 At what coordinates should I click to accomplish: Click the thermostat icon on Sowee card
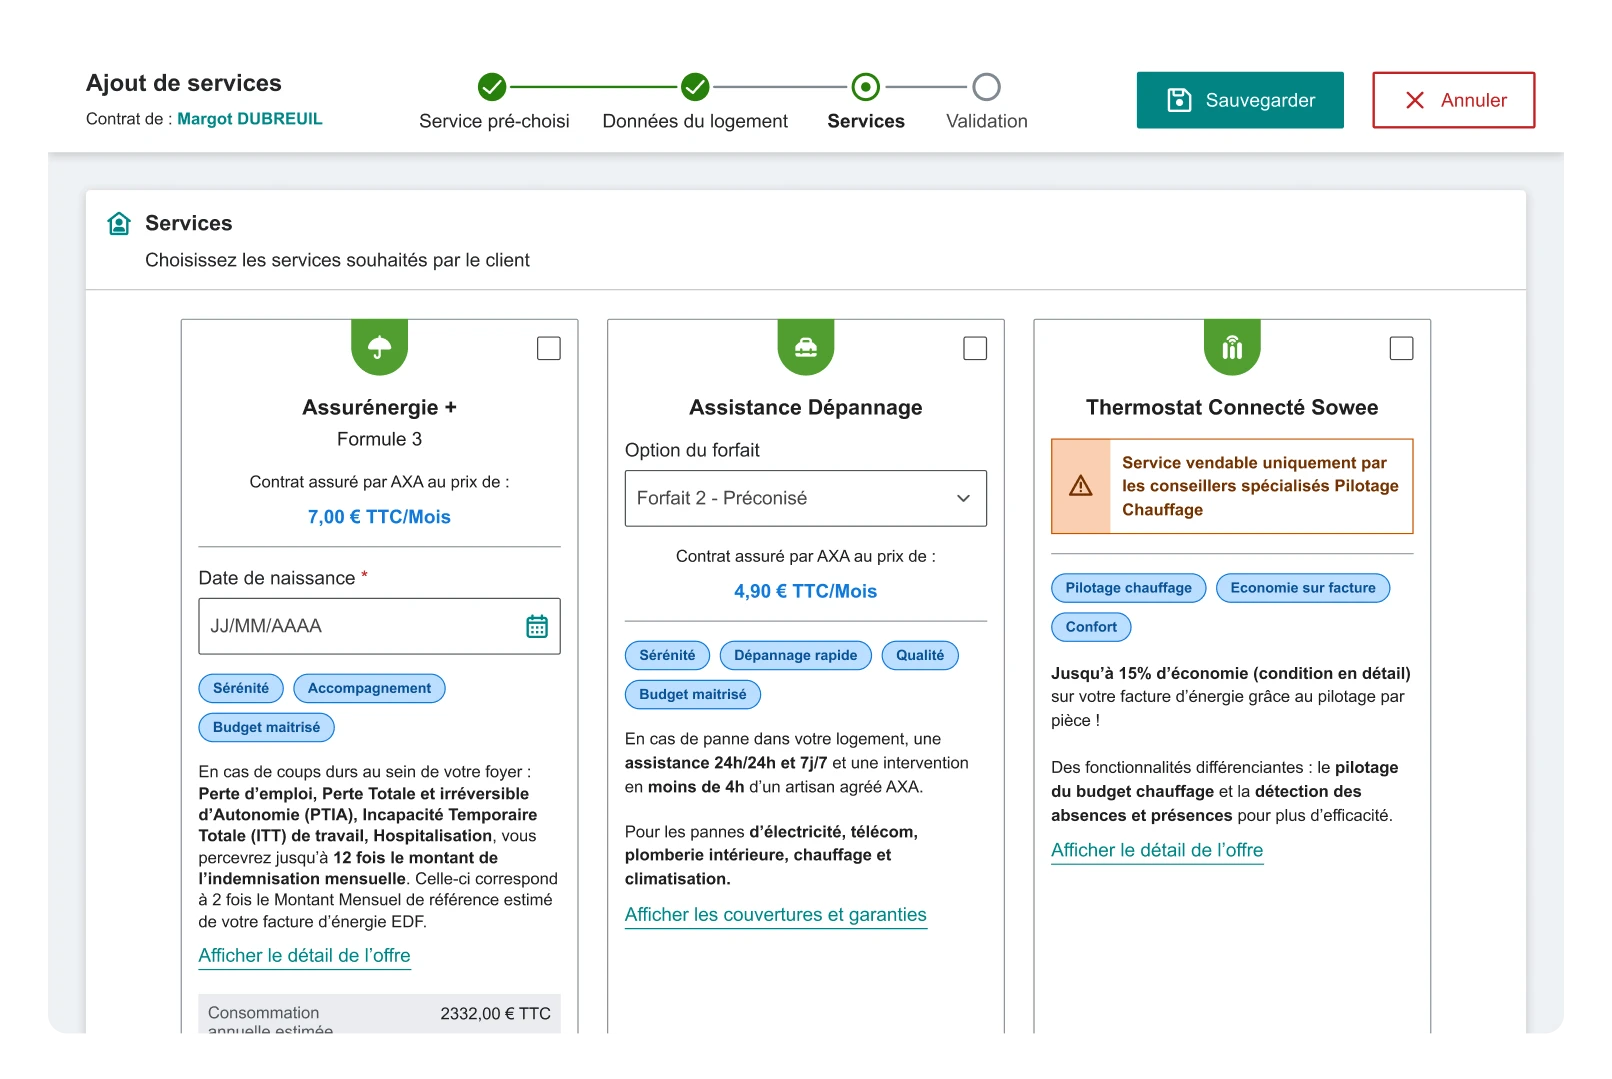(x=1232, y=347)
